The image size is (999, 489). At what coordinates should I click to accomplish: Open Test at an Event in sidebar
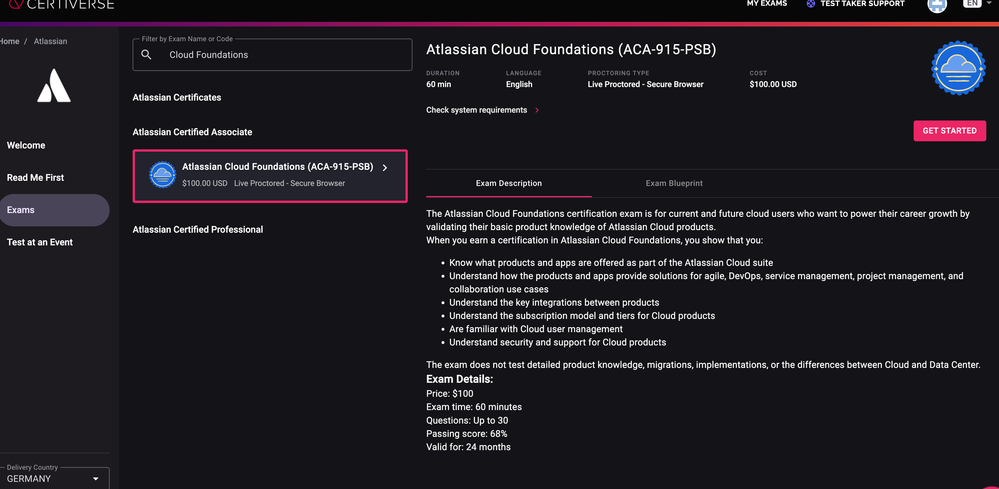coord(40,242)
